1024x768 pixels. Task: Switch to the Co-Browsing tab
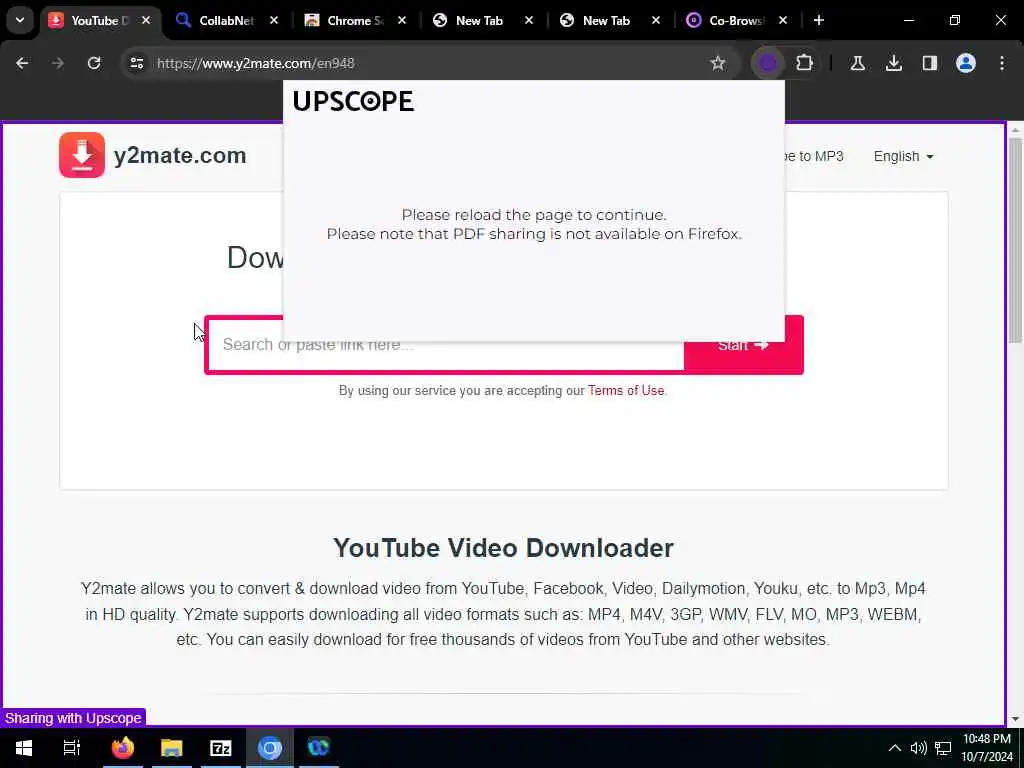point(736,21)
